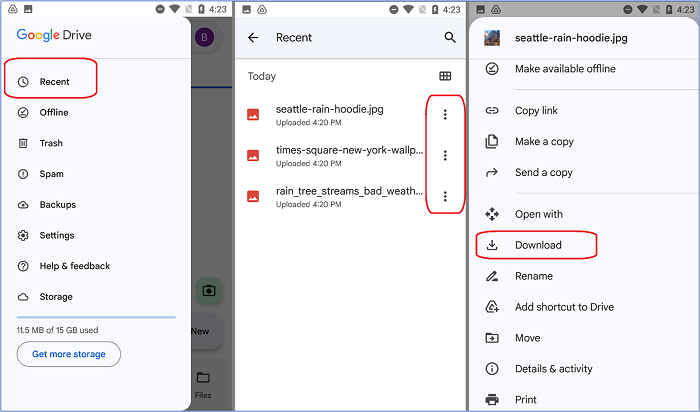Tap the back arrow beside Recent
The width and height of the screenshot is (700, 412).
coord(253,38)
